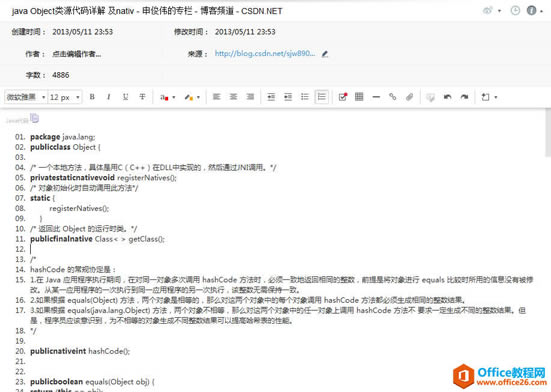The image size is (551, 392).
Task: Click line 01 'package java.lang;'
Action: click(x=63, y=137)
